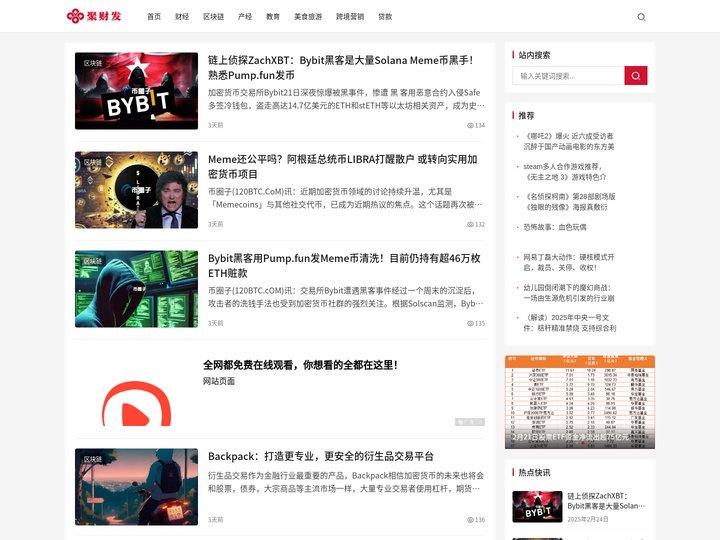This screenshot has width=720, height=540.
Task: Click the LIBRA president article thumbnail
Action: (x=136, y=190)
